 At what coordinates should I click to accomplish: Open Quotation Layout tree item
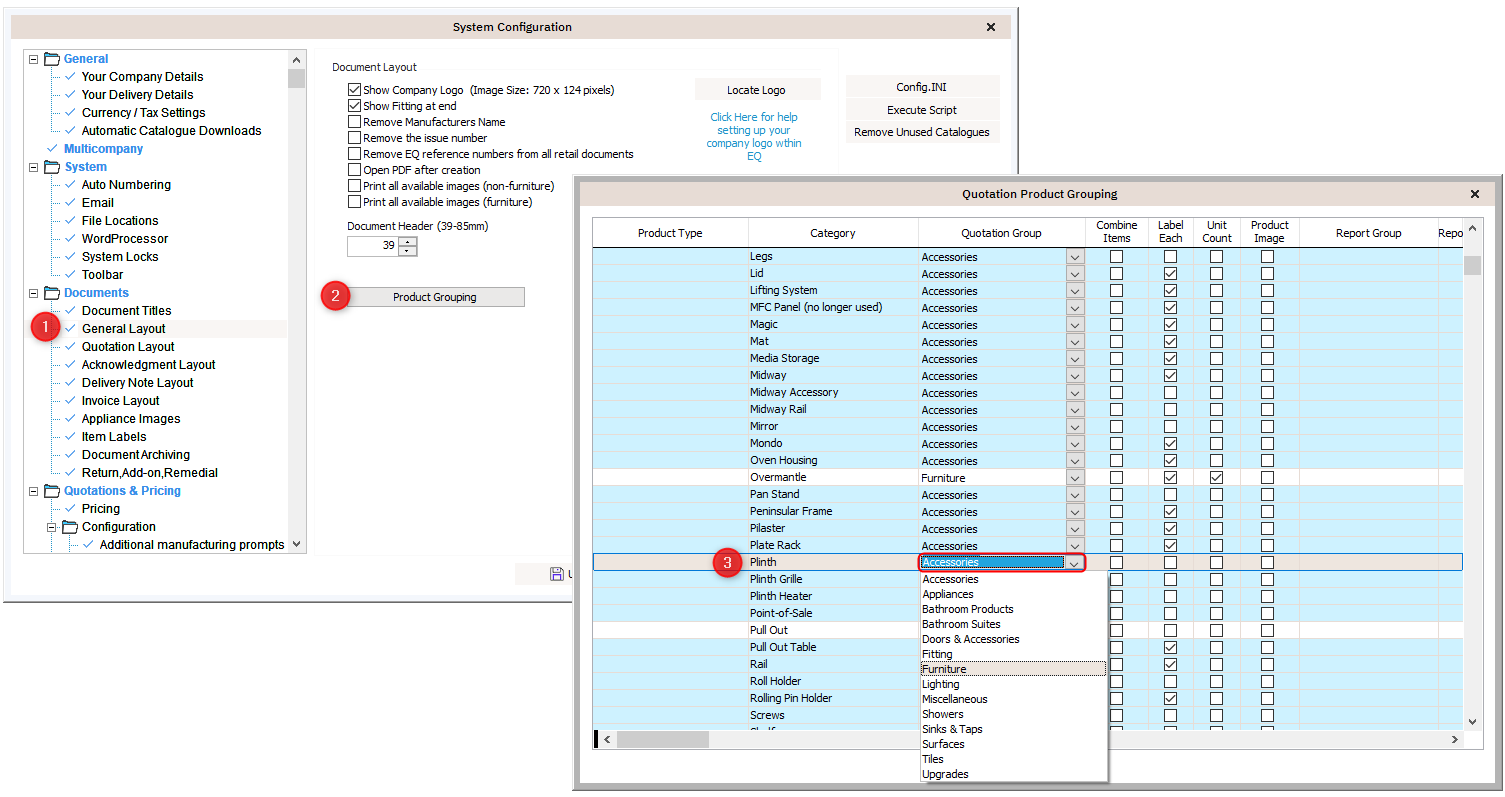128,347
